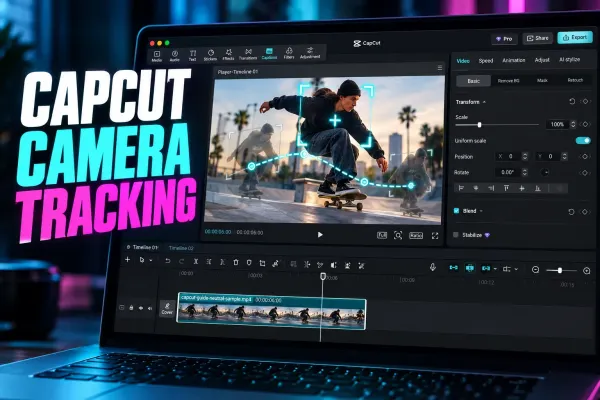Open the Adjustment panel
600x400 pixels.
(310, 52)
